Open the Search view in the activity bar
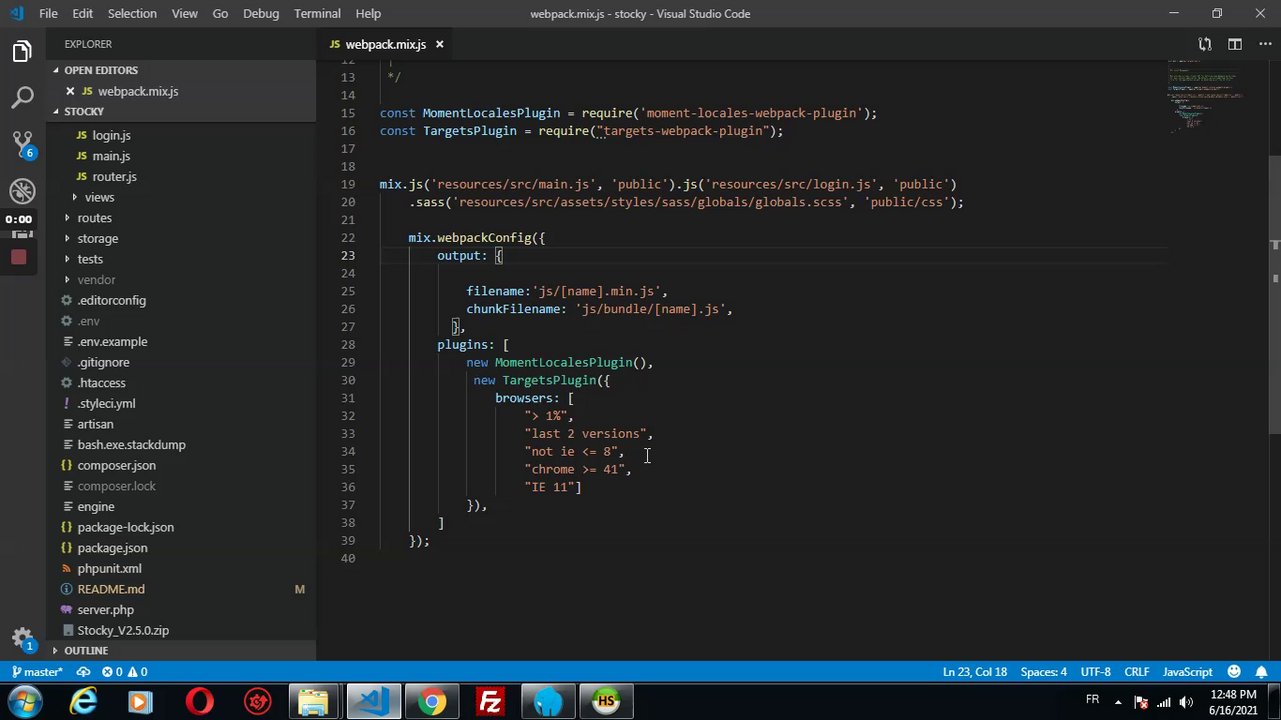 click(x=22, y=98)
